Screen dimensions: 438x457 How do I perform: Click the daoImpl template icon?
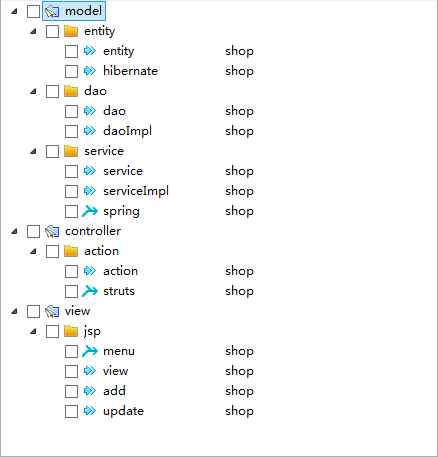click(90, 131)
